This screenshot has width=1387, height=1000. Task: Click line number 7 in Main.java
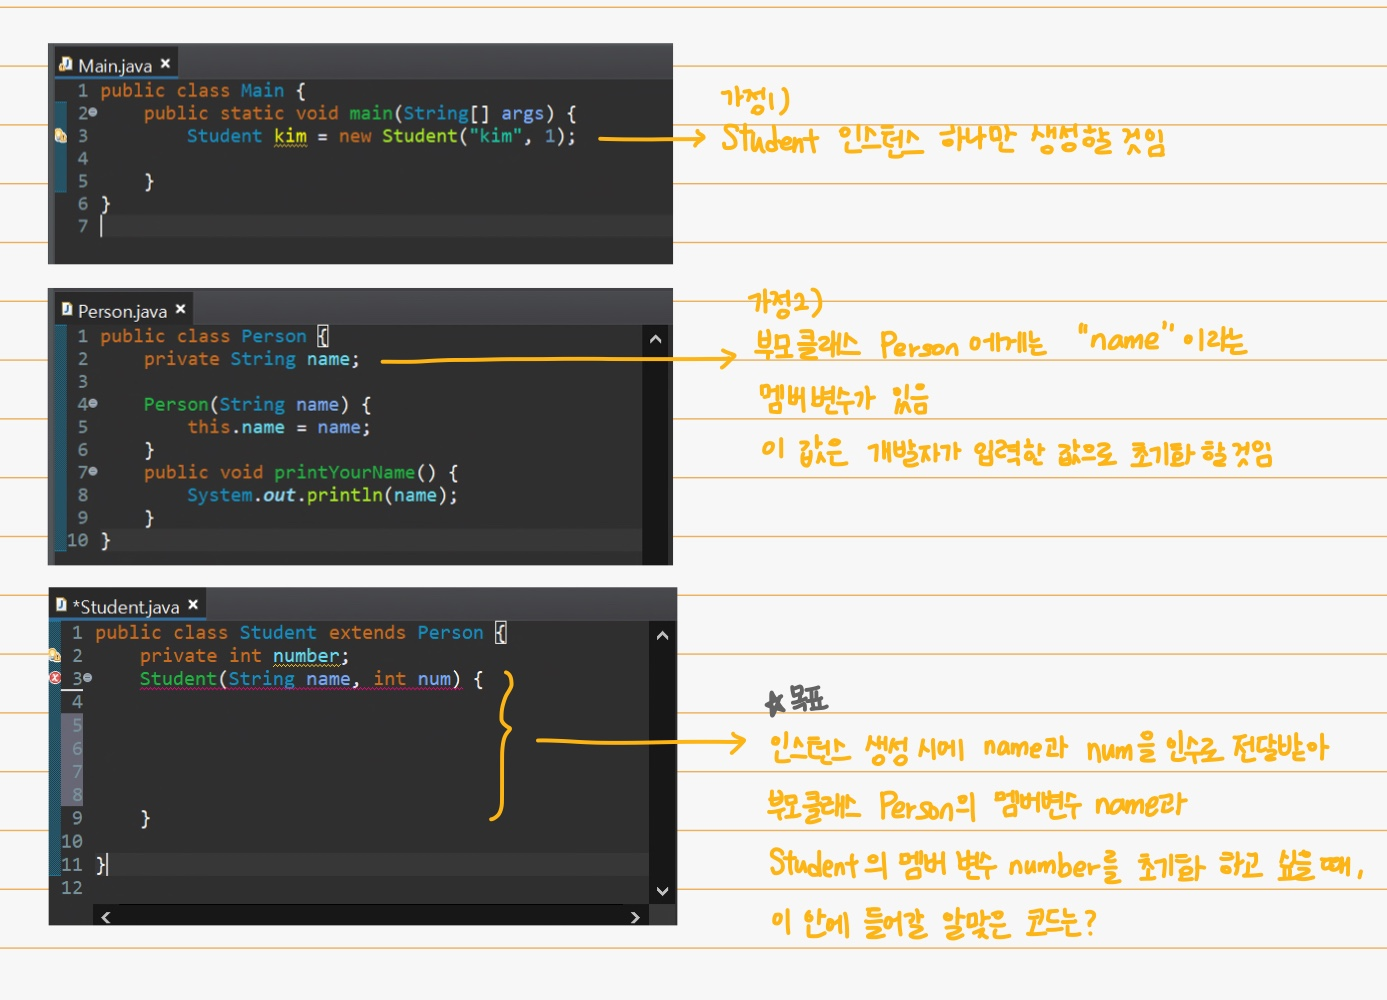tap(82, 226)
